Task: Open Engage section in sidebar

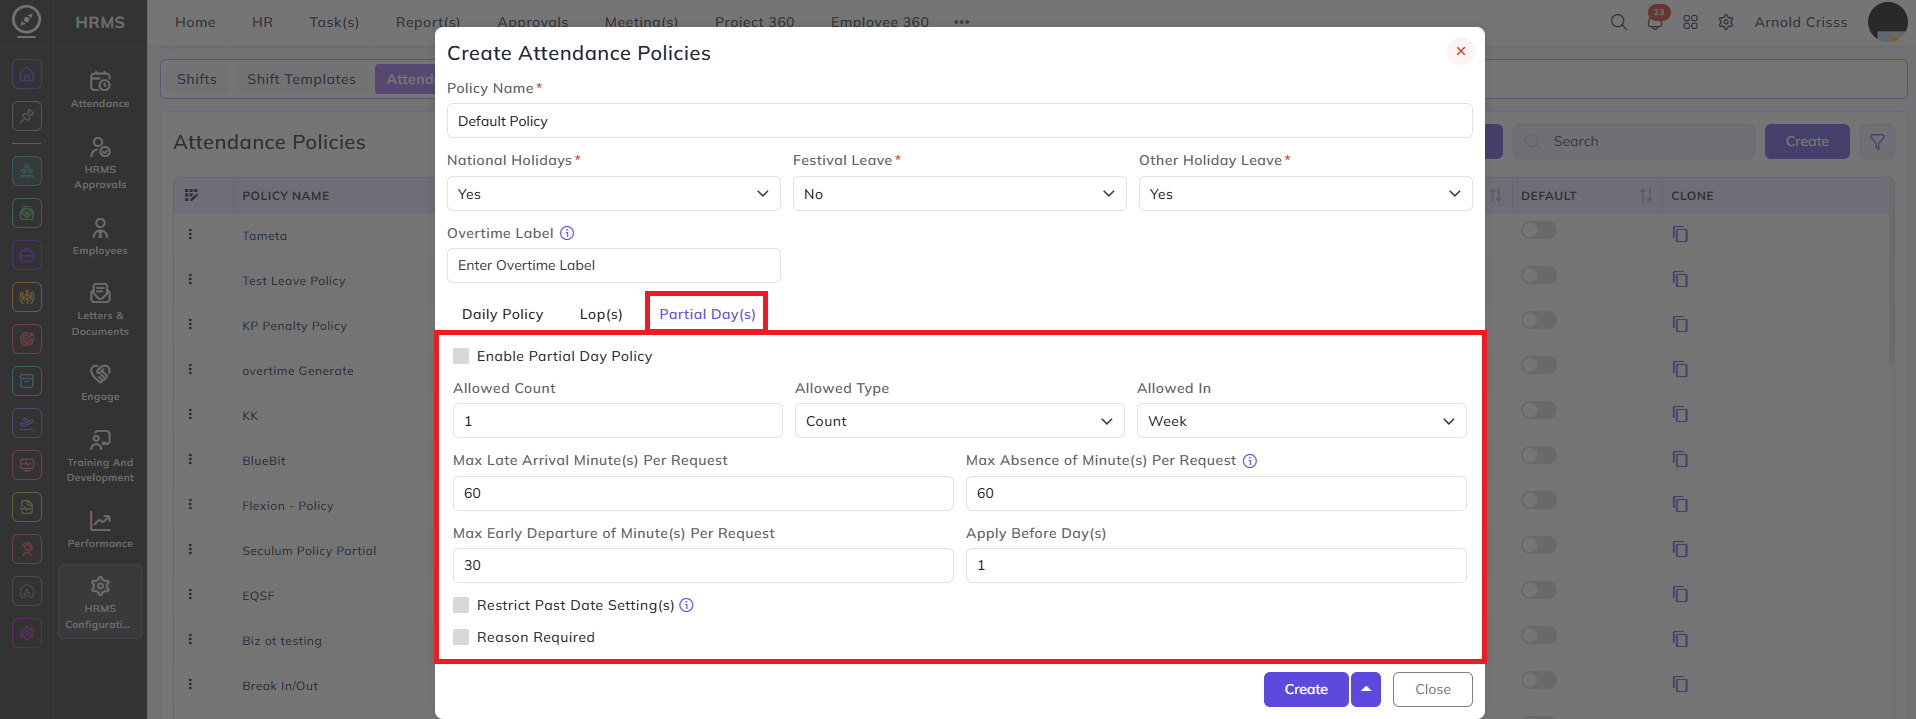Action: pyautogui.click(x=100, y=383)
